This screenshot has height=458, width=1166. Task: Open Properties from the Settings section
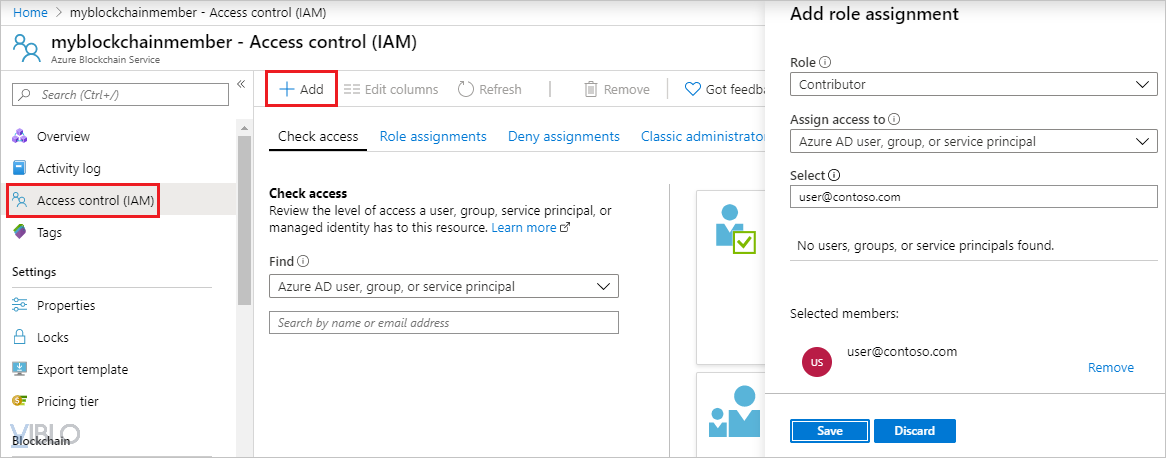66,305
